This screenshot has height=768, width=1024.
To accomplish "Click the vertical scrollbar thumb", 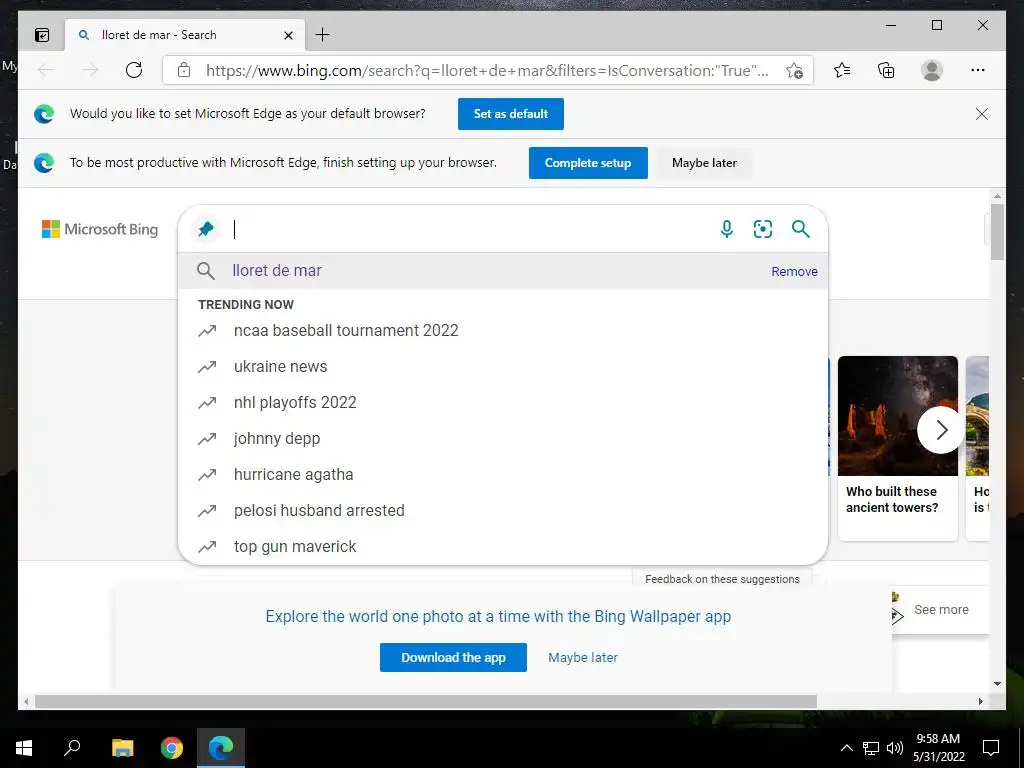I will click(997, 232).
